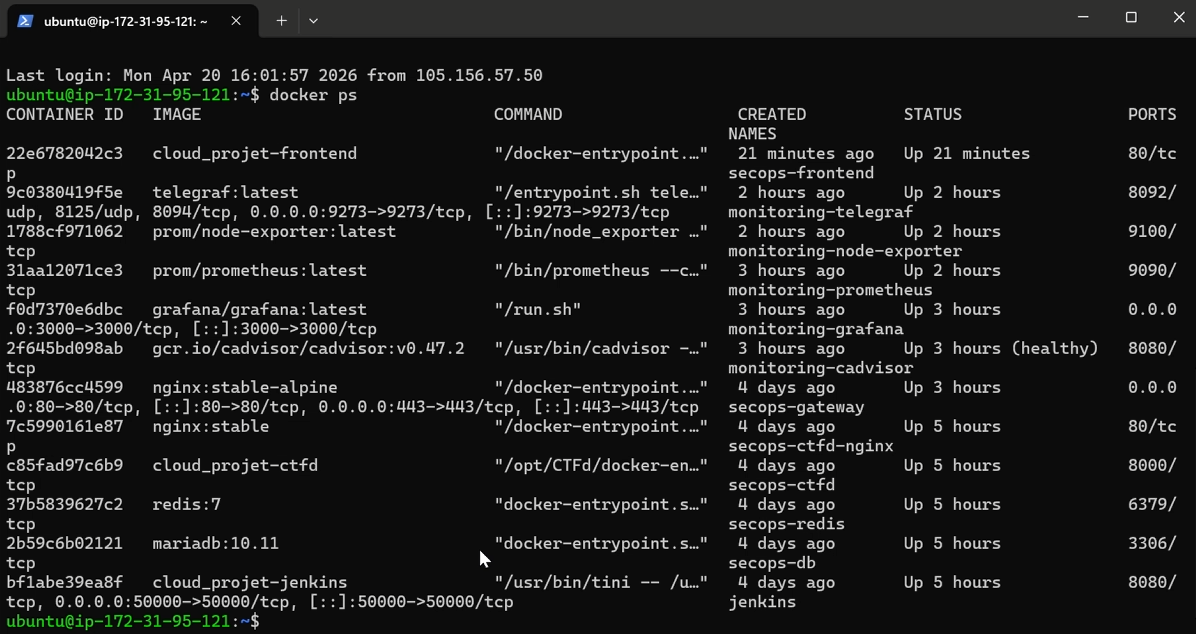Click the STATUS column header
The height and width of the screenshot is (634, 1196).
coord(932,114)
